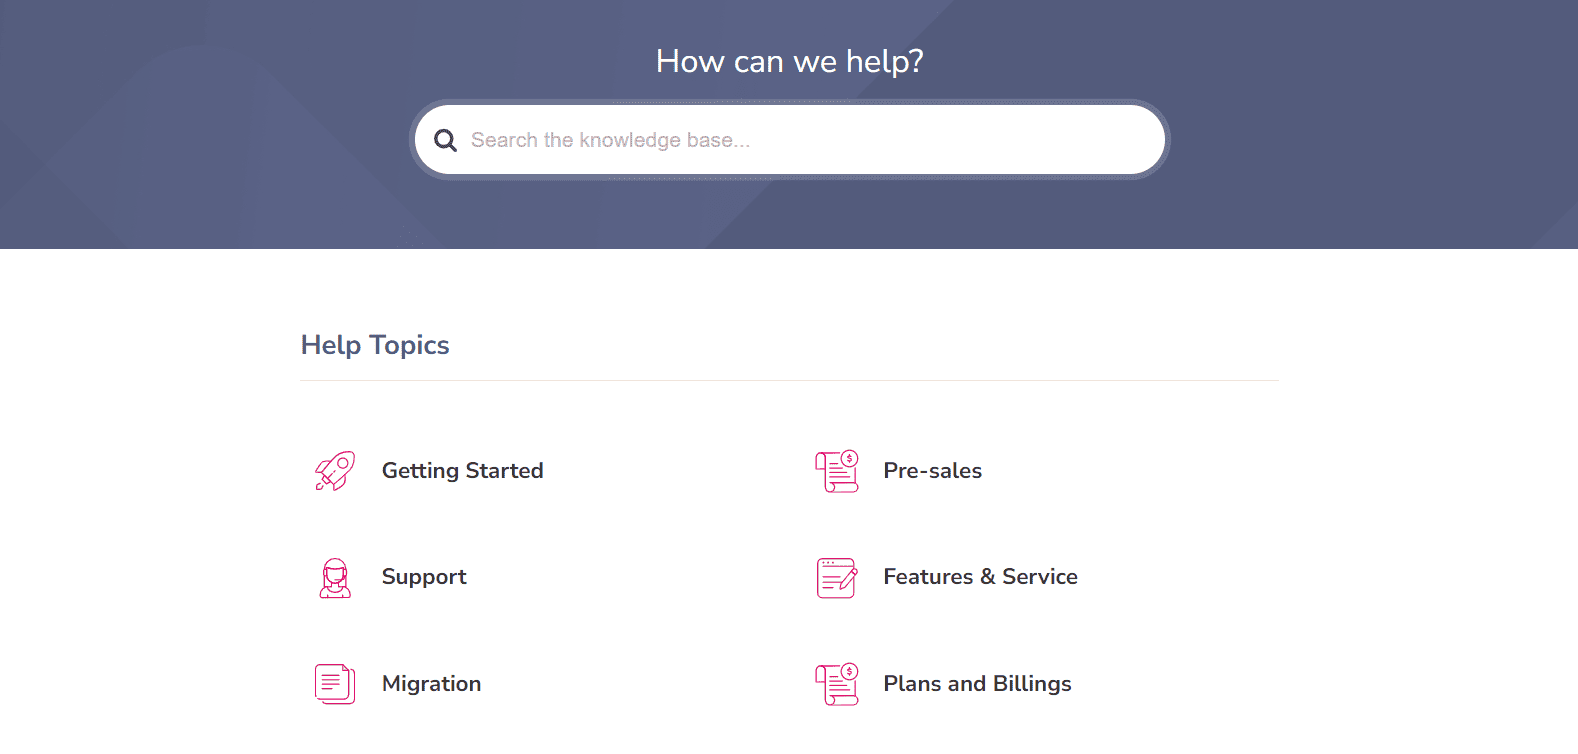Click the divider line below Help Topics
The image size is (1578, 754).
(789, 380)
